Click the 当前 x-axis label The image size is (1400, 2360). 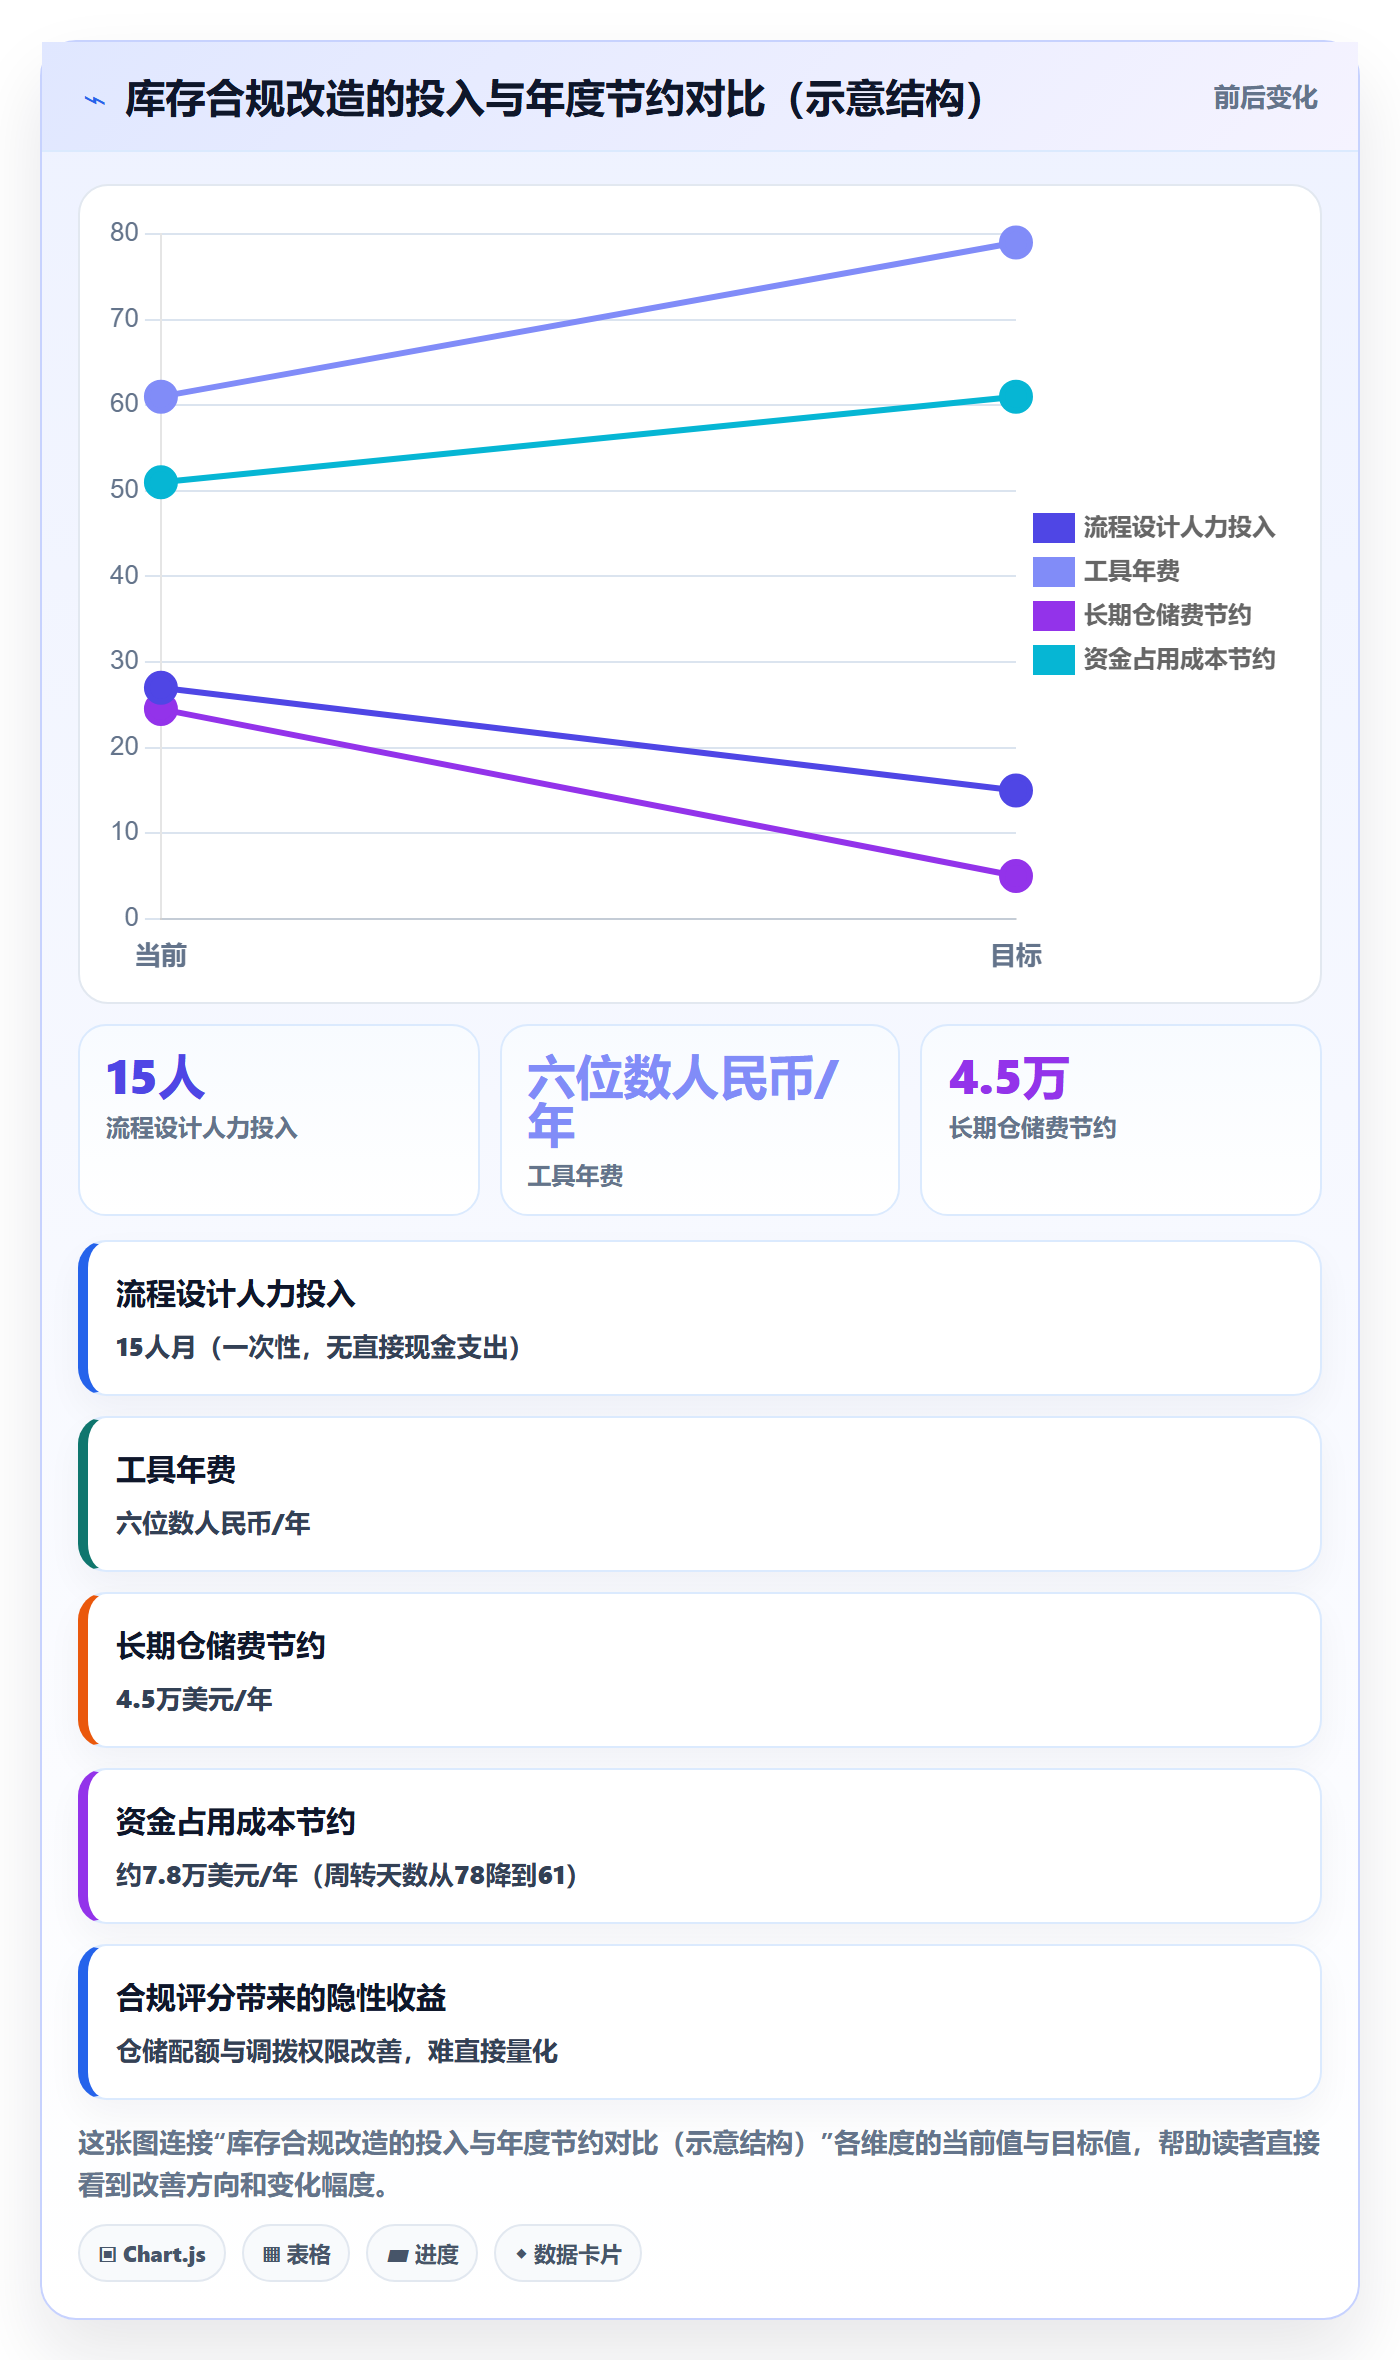161,956
